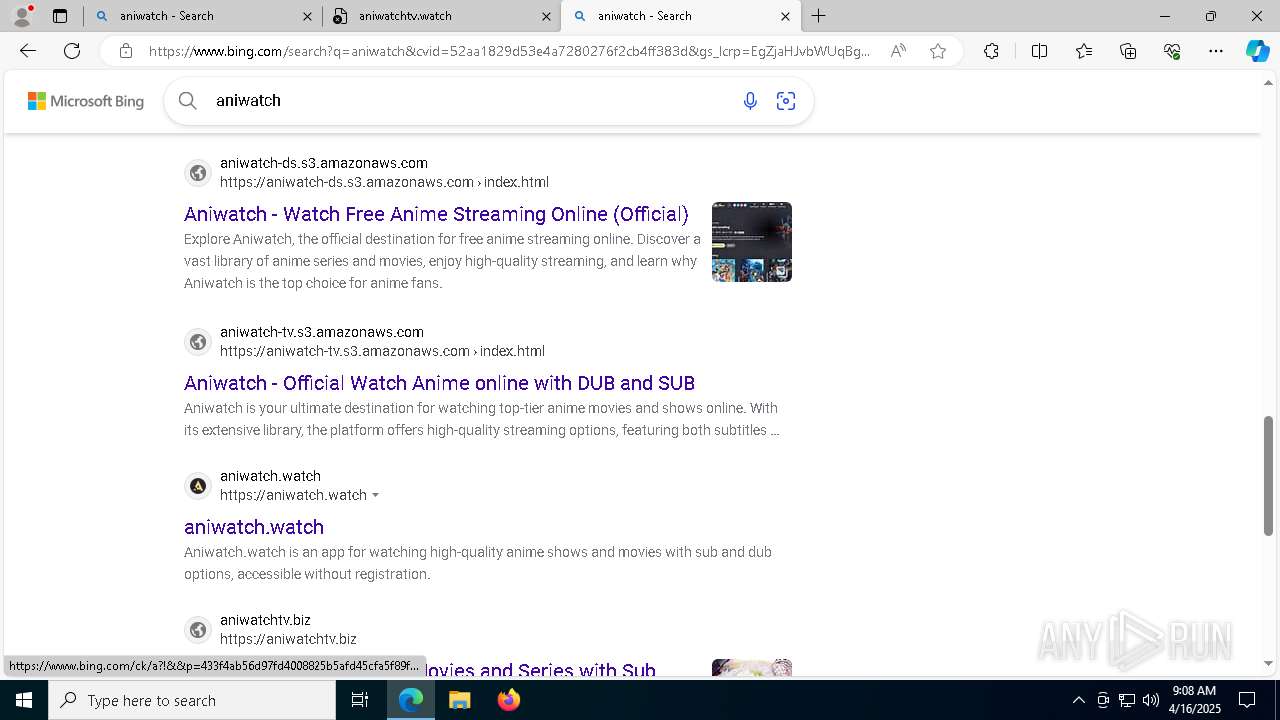Image resolution: width=1280 pixels, height=720 pixels.
Task: Open Settings and more ellipsis menu
Action: coord(1216,51)
